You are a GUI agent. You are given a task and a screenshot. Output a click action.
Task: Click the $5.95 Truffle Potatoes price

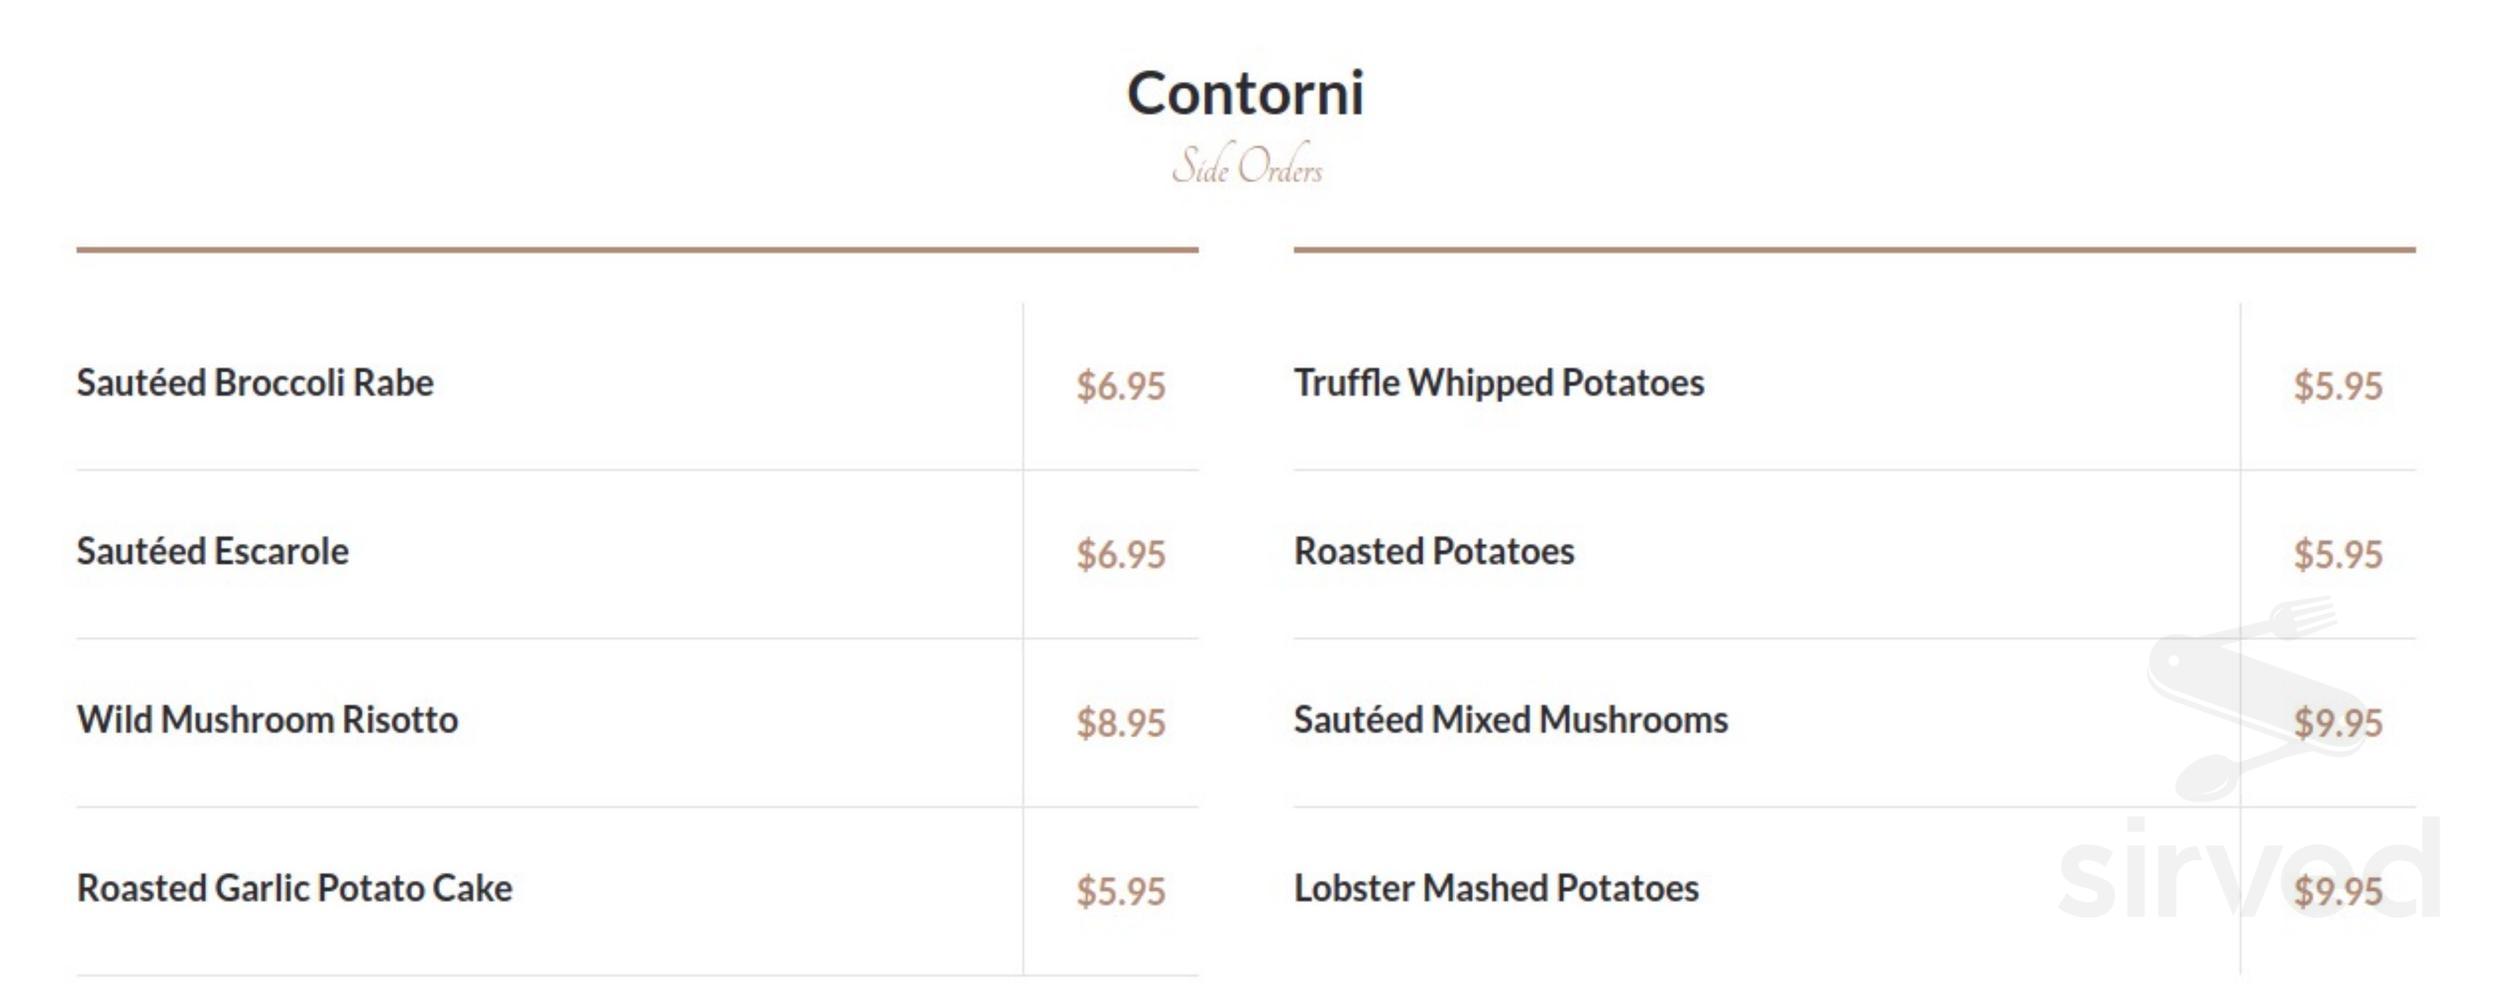(2338, 386)
